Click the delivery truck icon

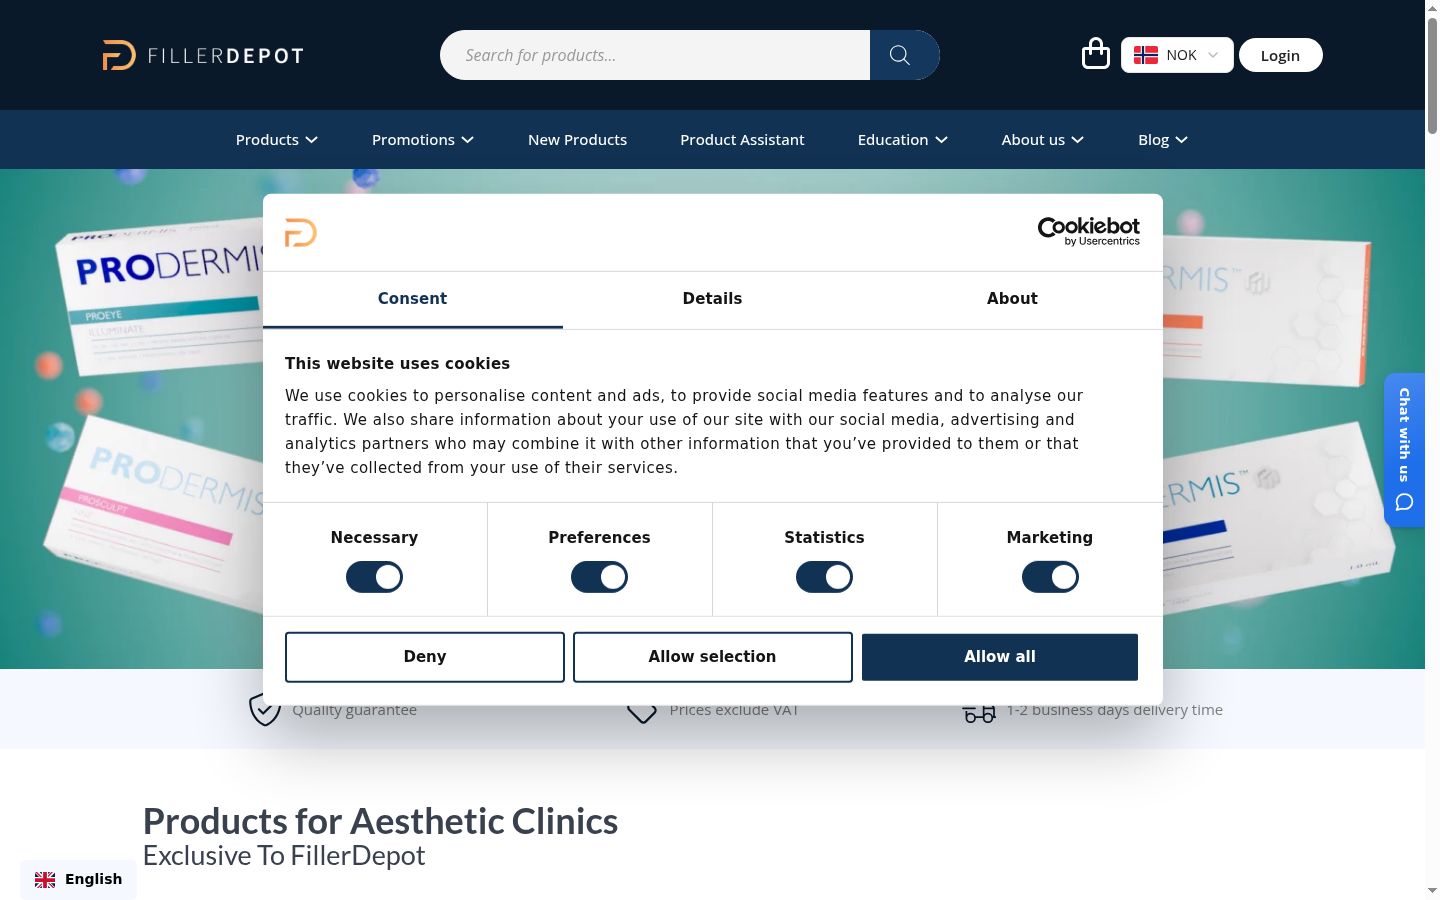coord(979,711)
